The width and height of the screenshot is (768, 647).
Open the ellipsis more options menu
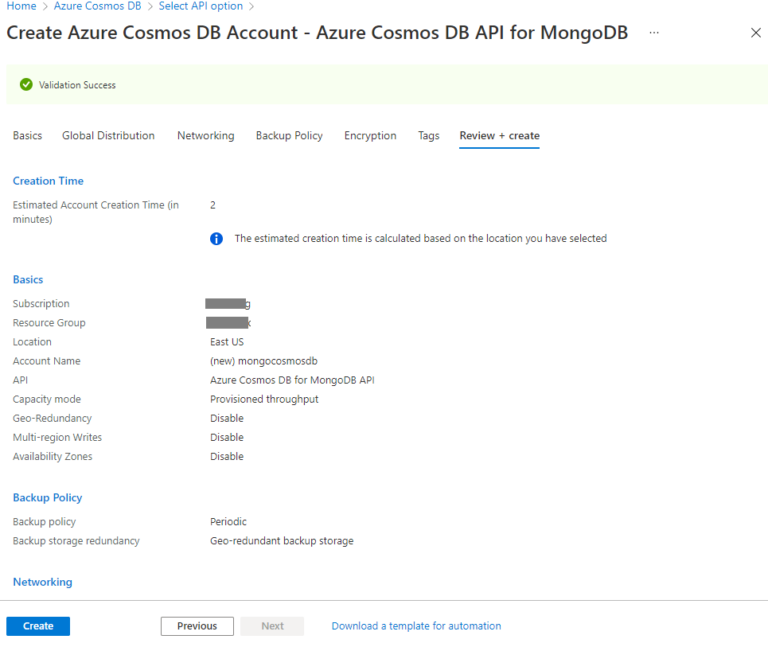point(654,33)
